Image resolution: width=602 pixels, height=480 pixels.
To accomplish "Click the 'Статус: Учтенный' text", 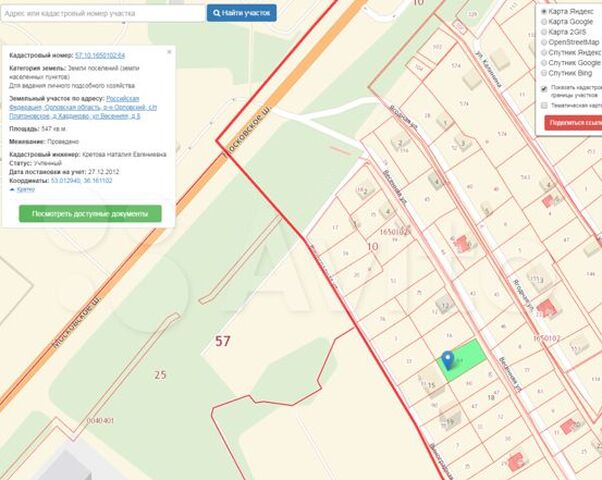I will [35, 163].
